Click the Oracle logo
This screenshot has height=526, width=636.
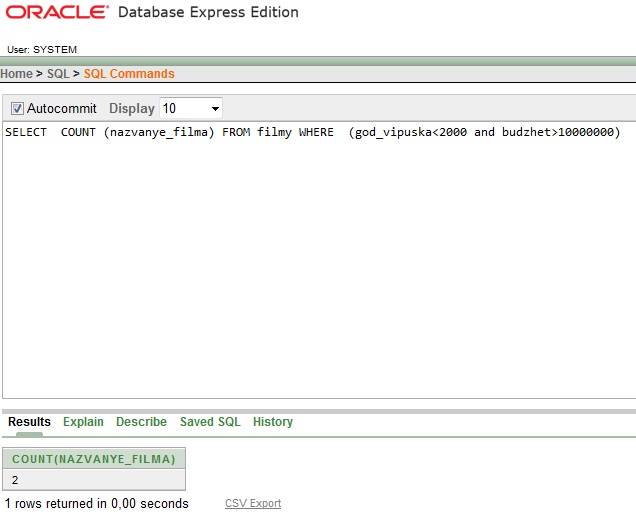tap(57, 12)
